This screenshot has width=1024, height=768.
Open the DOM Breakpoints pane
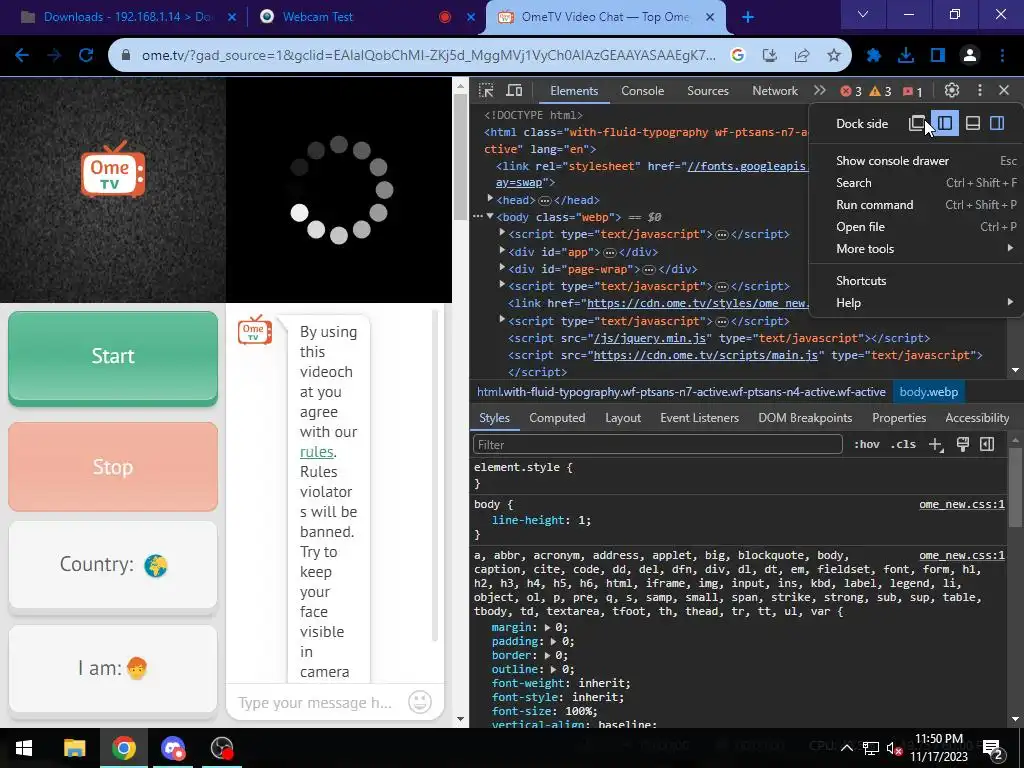pos(805,418)
